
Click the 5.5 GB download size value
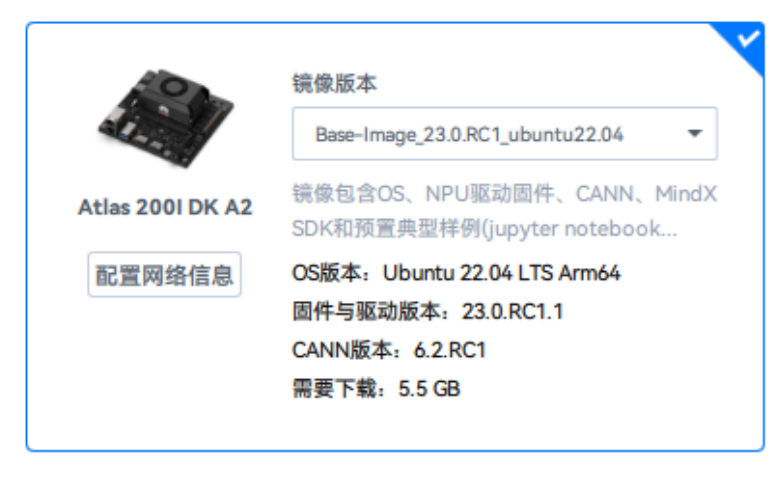pyautogui.click(x=429, y=388)
